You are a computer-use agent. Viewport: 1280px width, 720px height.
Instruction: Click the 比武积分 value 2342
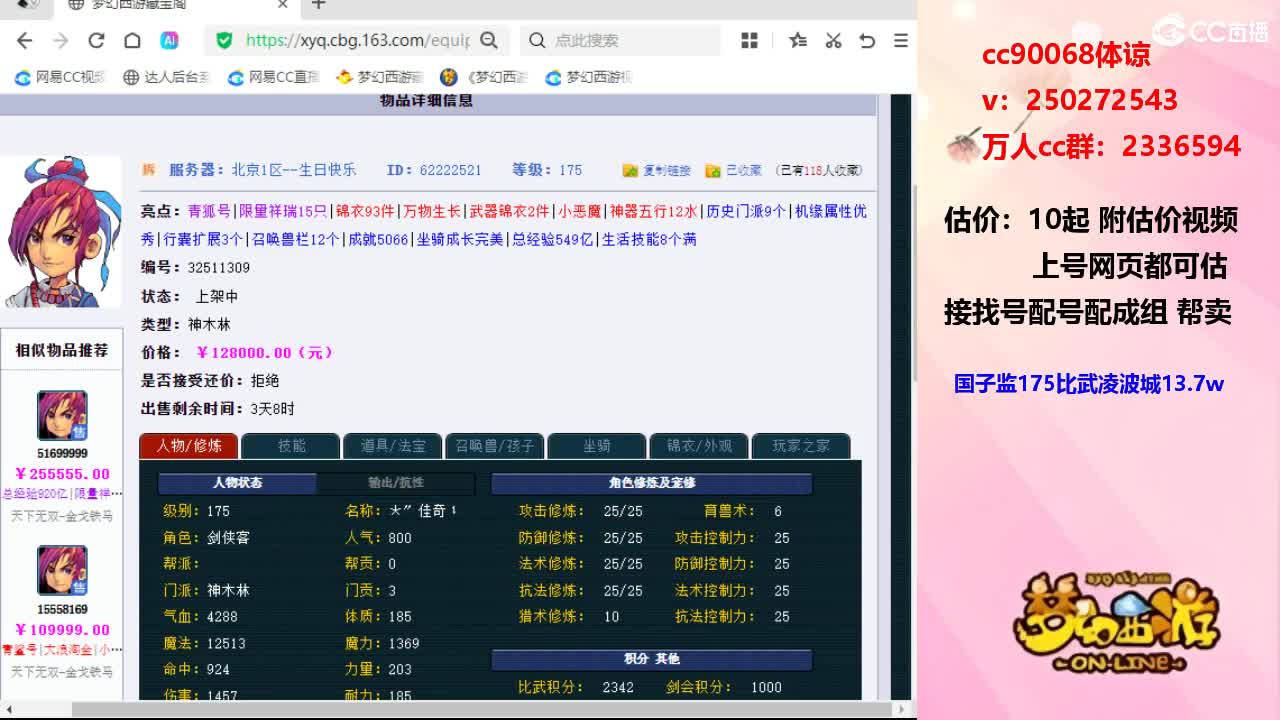(x=618, y=687)
